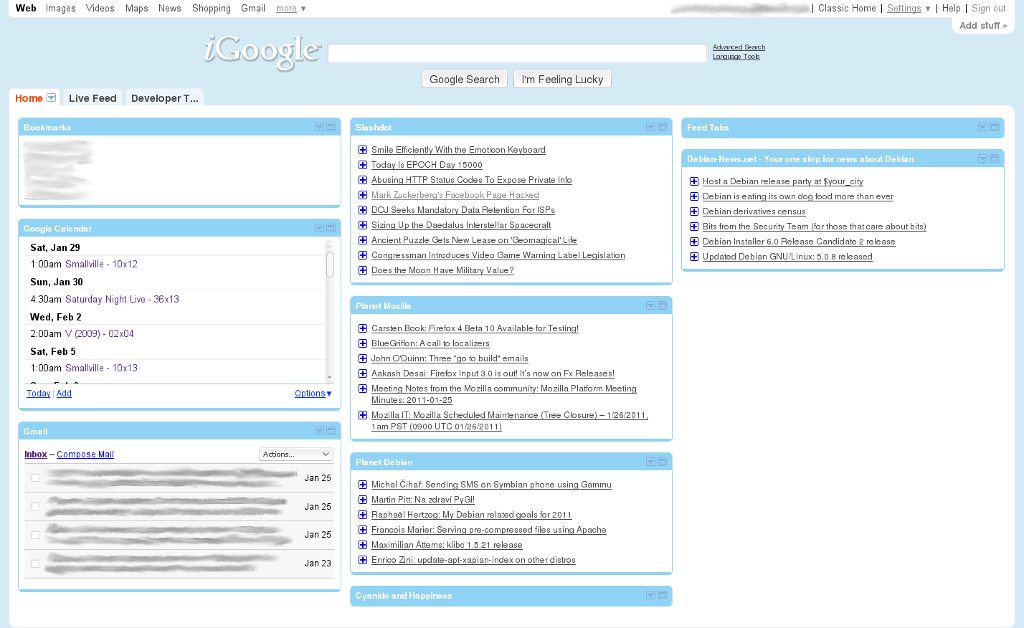Open the Classic Home link
Image resolution: width=1024 pixels, height=628 pixels.
pos(847,8)
